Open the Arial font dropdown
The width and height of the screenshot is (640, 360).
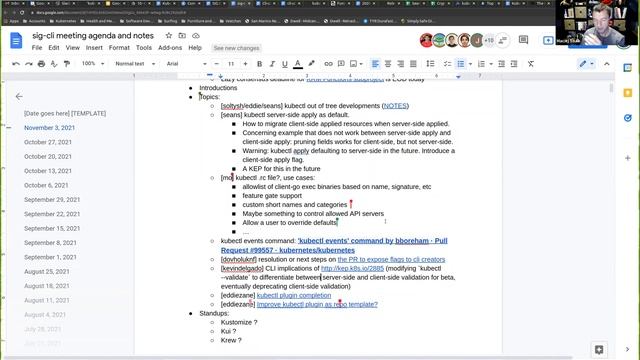pyautogui.click(x=186, y=64)
